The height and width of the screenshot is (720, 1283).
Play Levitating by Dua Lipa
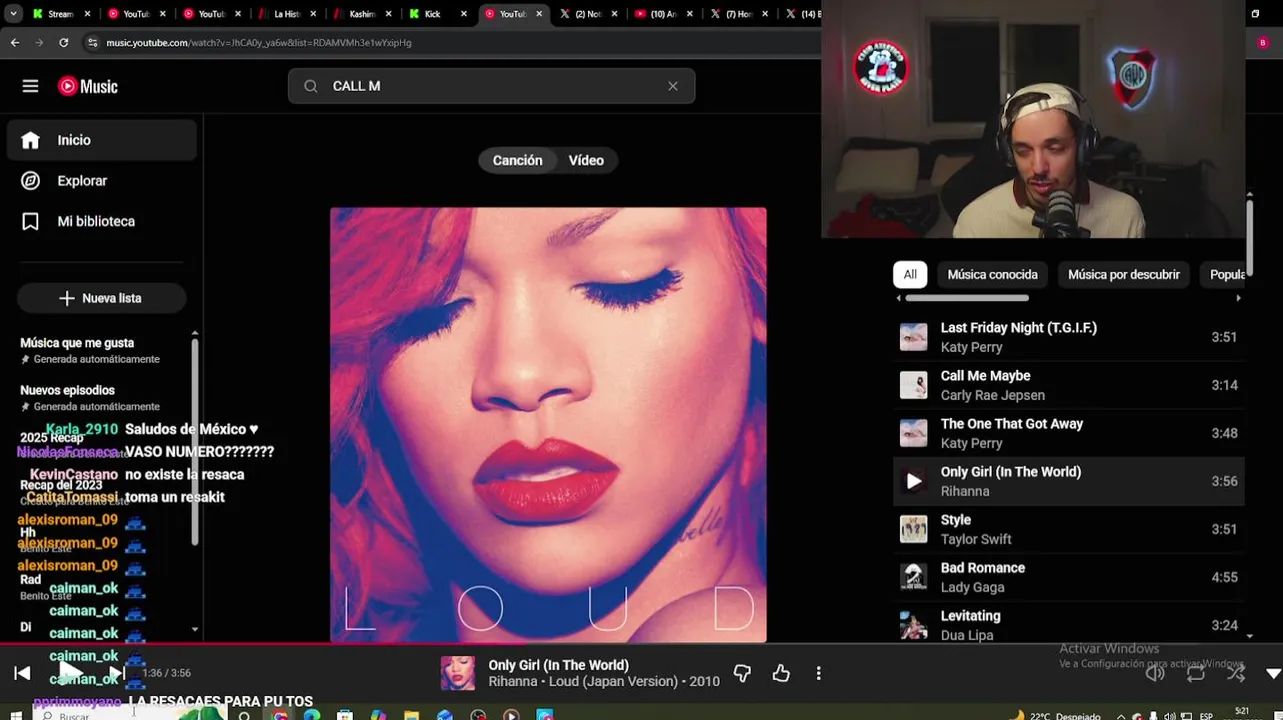click(x=1068, y=625)
